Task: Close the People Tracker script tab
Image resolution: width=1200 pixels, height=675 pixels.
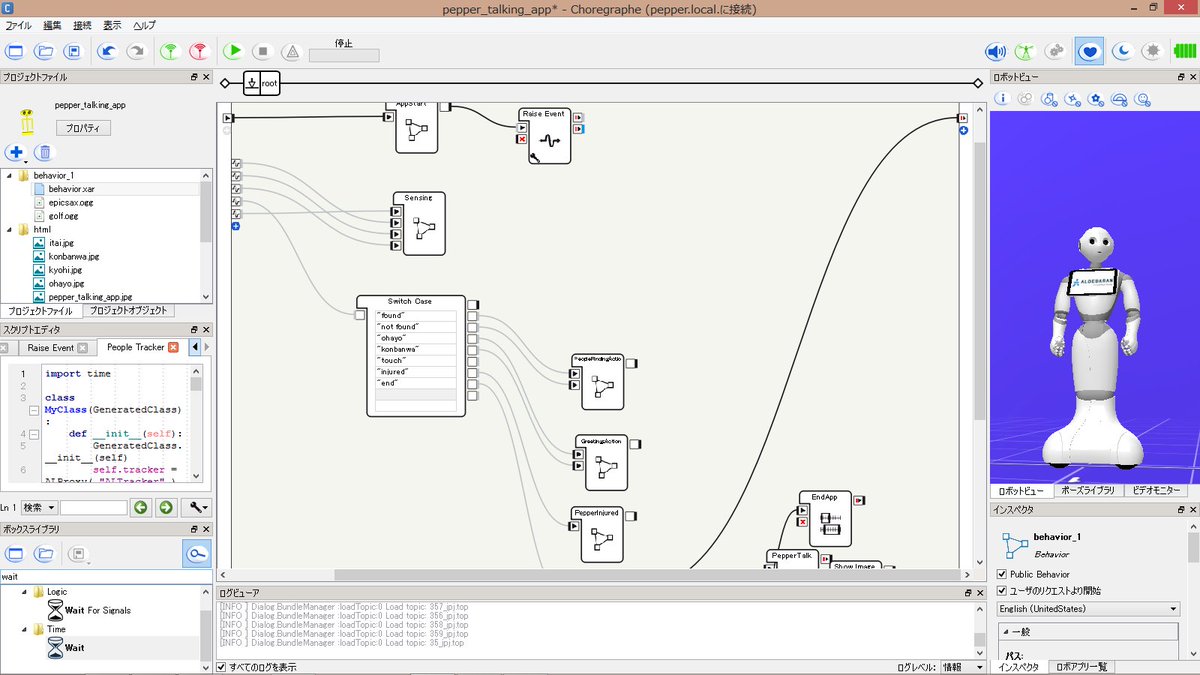Action: coord(174,348)
